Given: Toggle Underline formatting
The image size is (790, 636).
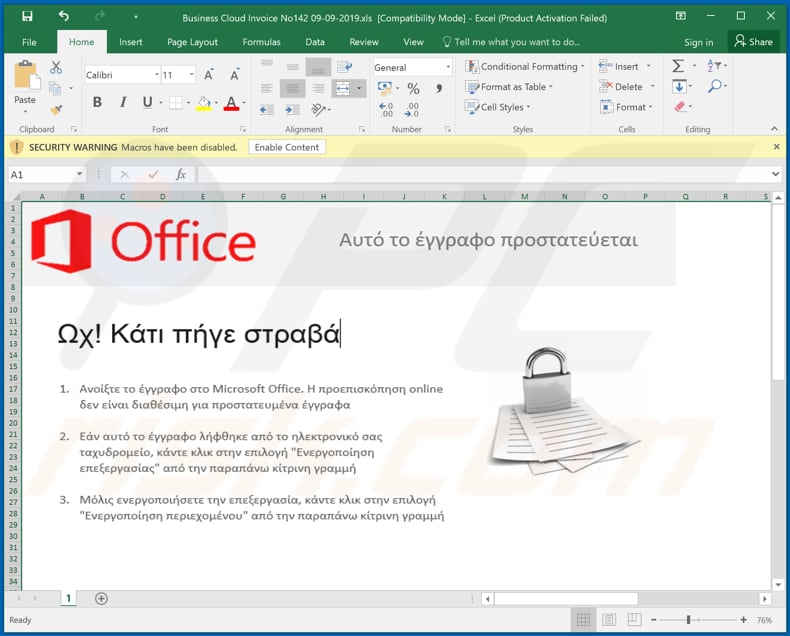Looking at the screenshot, I should click(147, 102).
